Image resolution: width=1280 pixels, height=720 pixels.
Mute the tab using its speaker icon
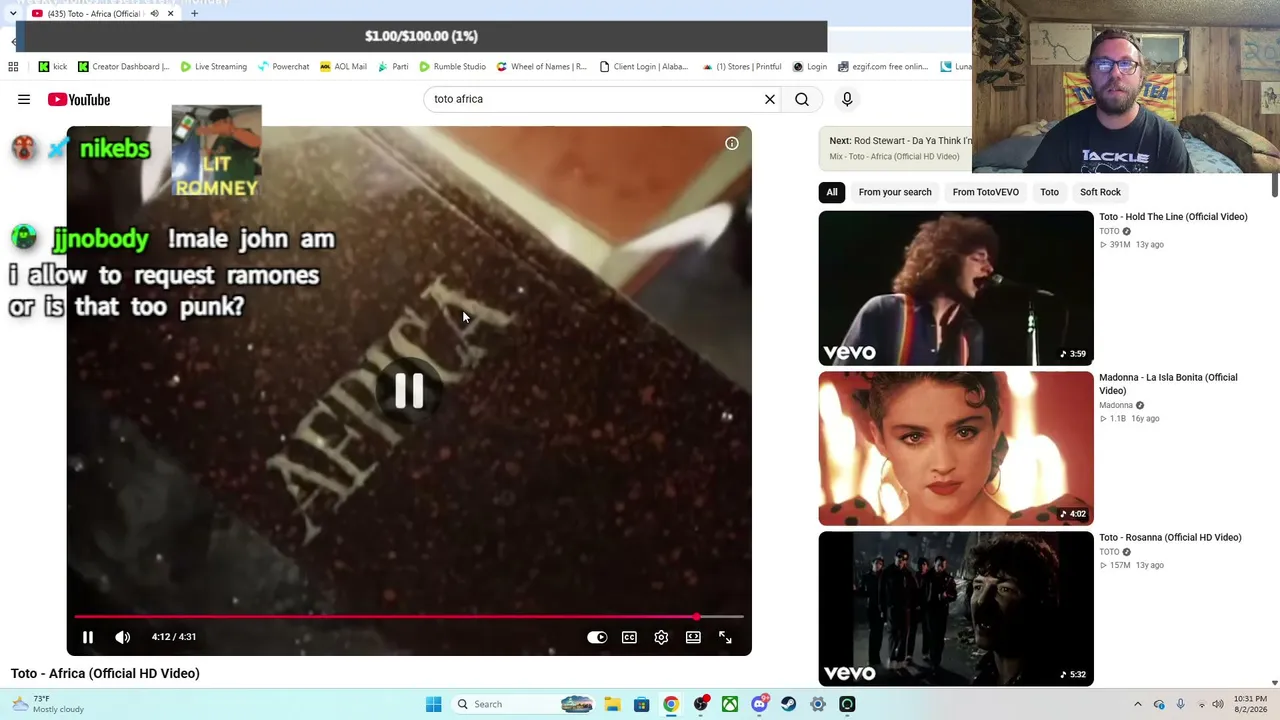154,14
